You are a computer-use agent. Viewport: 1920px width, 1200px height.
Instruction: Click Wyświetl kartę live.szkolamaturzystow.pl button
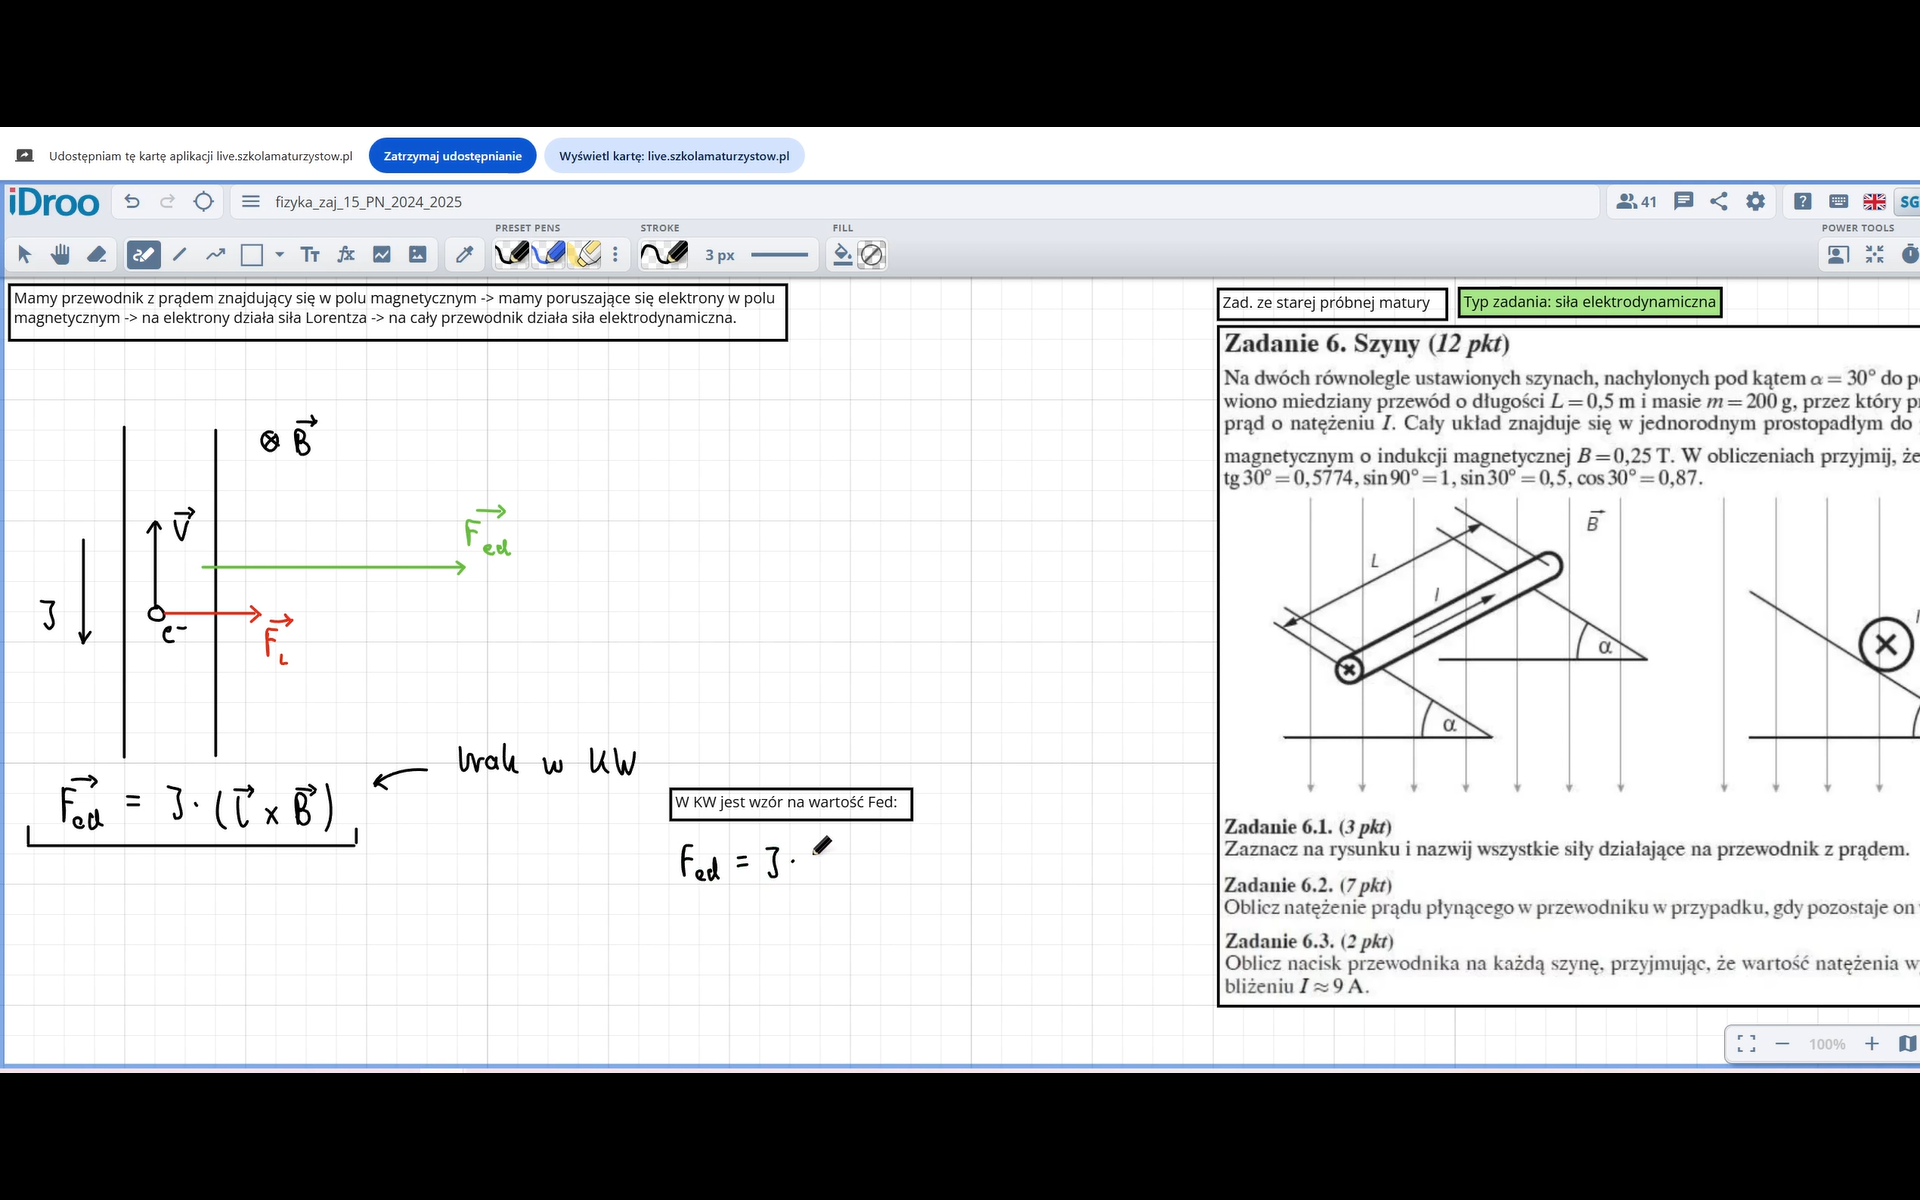674,156
